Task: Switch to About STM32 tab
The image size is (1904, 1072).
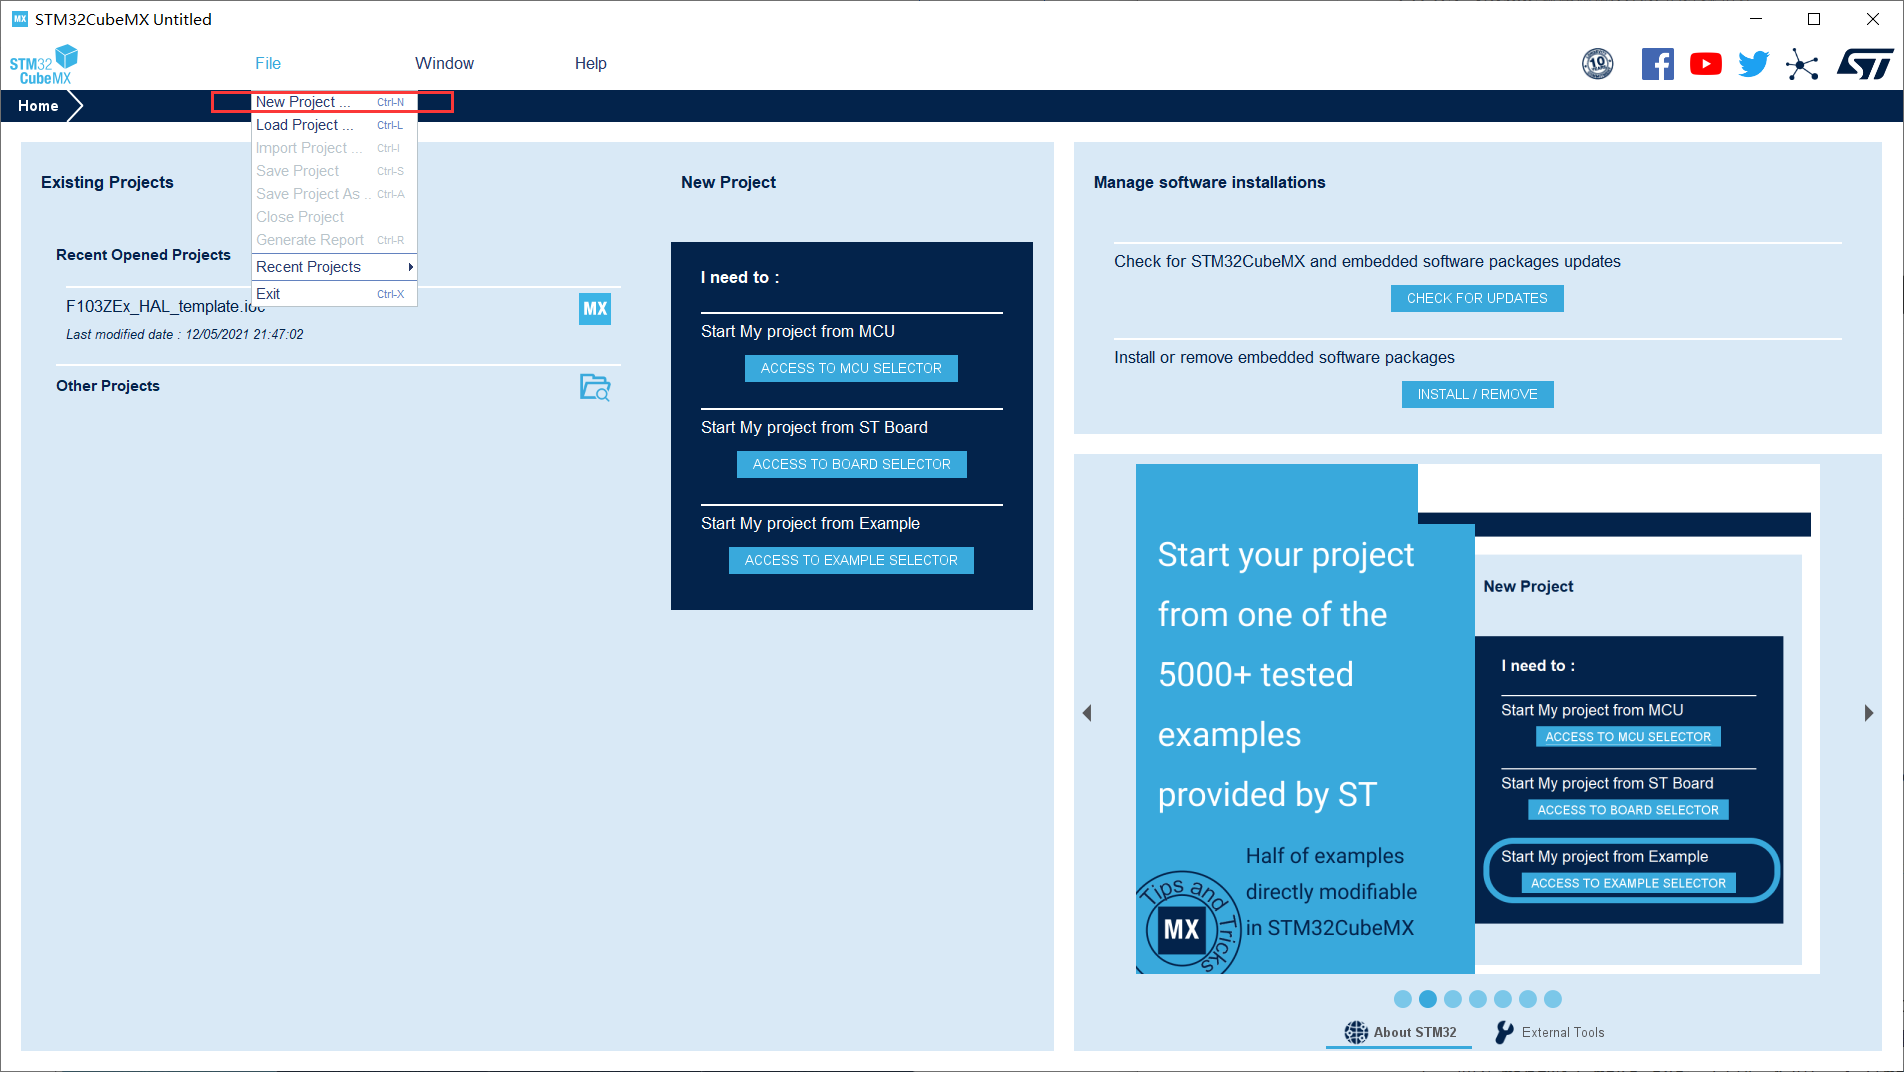Action: pyautogui.click(x=1399, y=1032)
